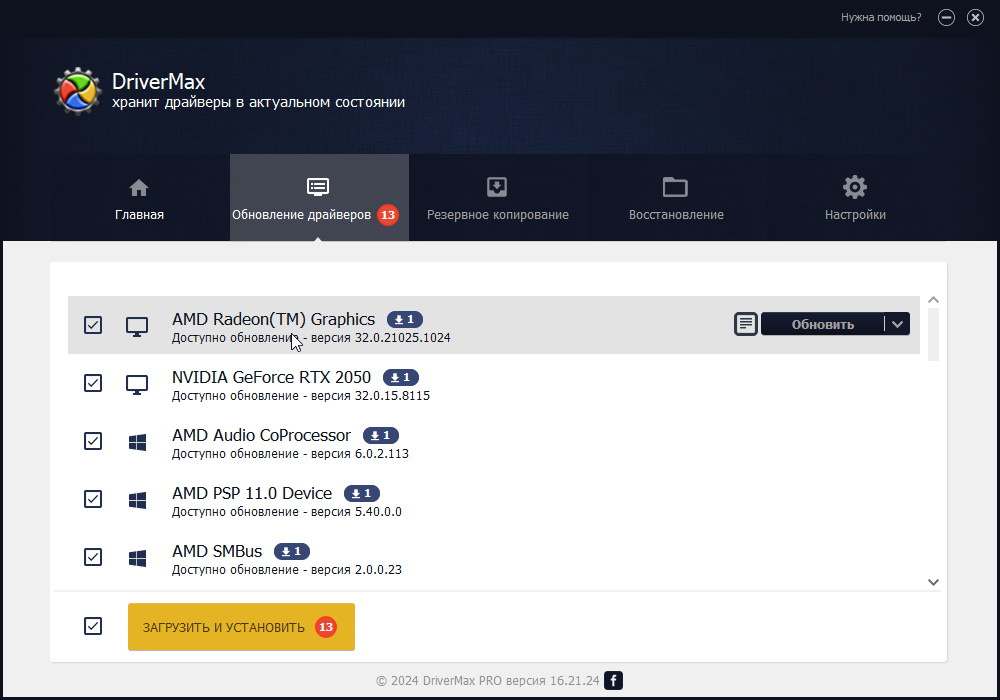Click Windows icon beside AMD Audio CoProcessor
1000x700 pixels.
(137, 442)
